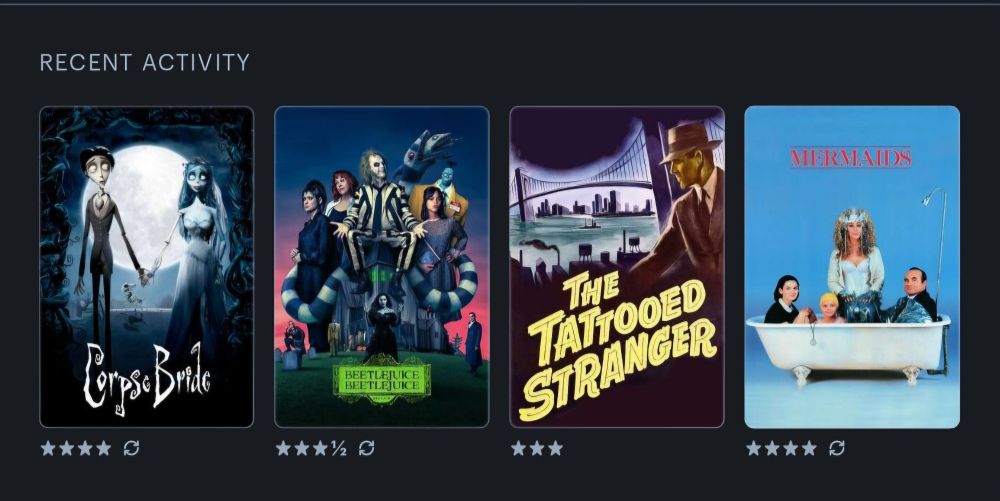The height and width of the screenshot is (501, 1000).
Task: Click the half-star symbol under Beetlejuice Beetlejuice
Action: [x=339, y=449]
